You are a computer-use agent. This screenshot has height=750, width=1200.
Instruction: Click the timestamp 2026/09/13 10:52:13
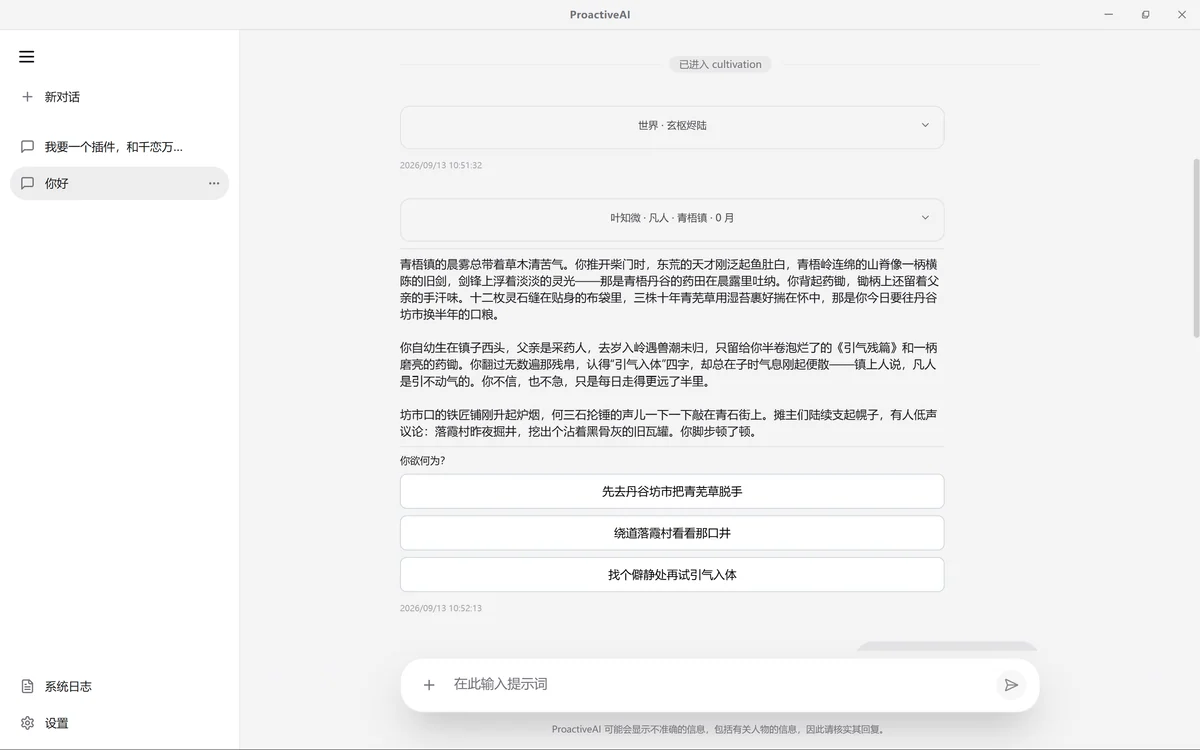pyautogui.click(x=441, y=608)
